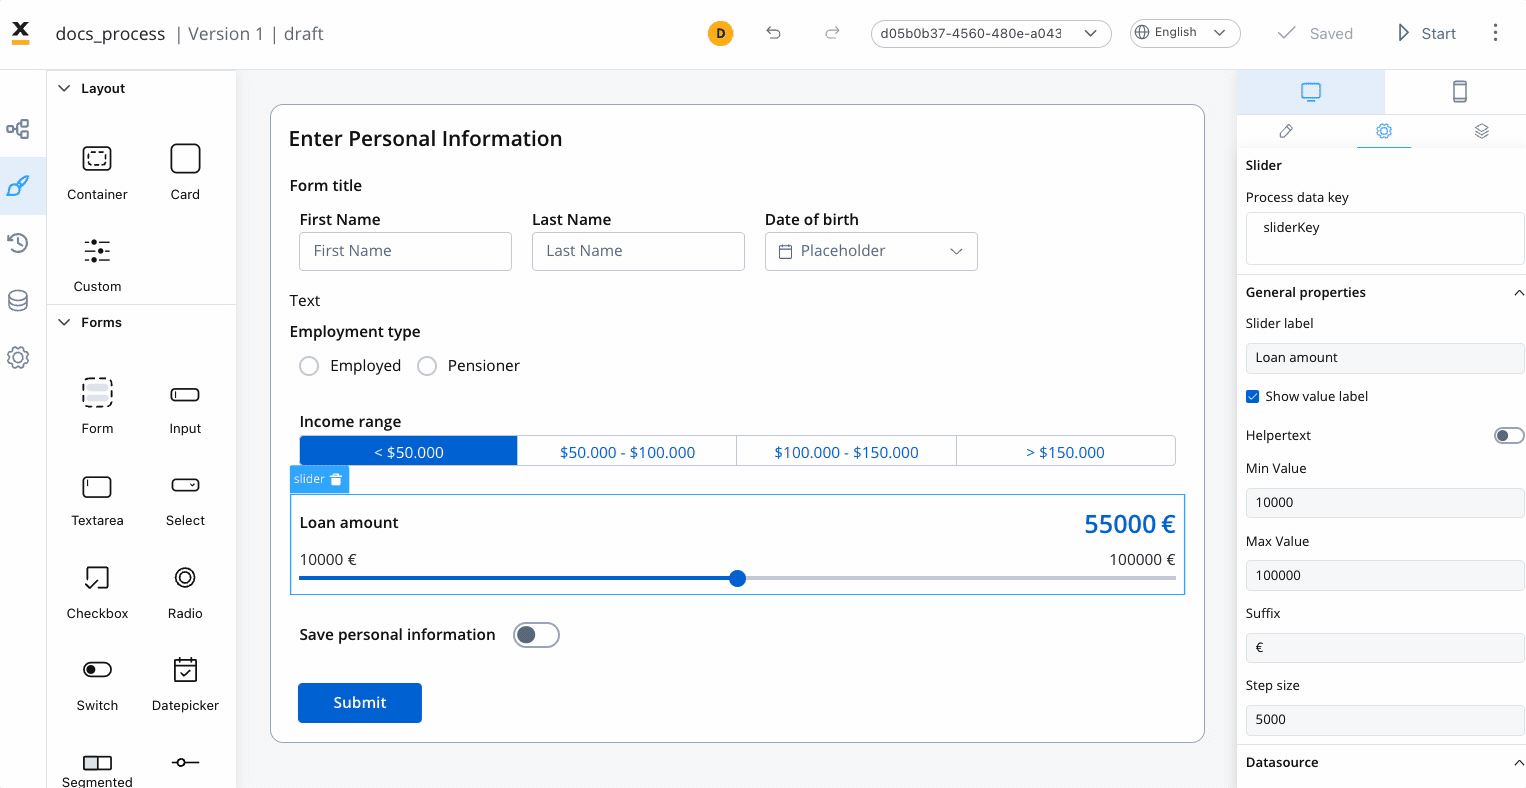This screenshot has height=788, width=1526.
Task: Click the Slider label Loan amount field
Action: (x=1385, y=358)
